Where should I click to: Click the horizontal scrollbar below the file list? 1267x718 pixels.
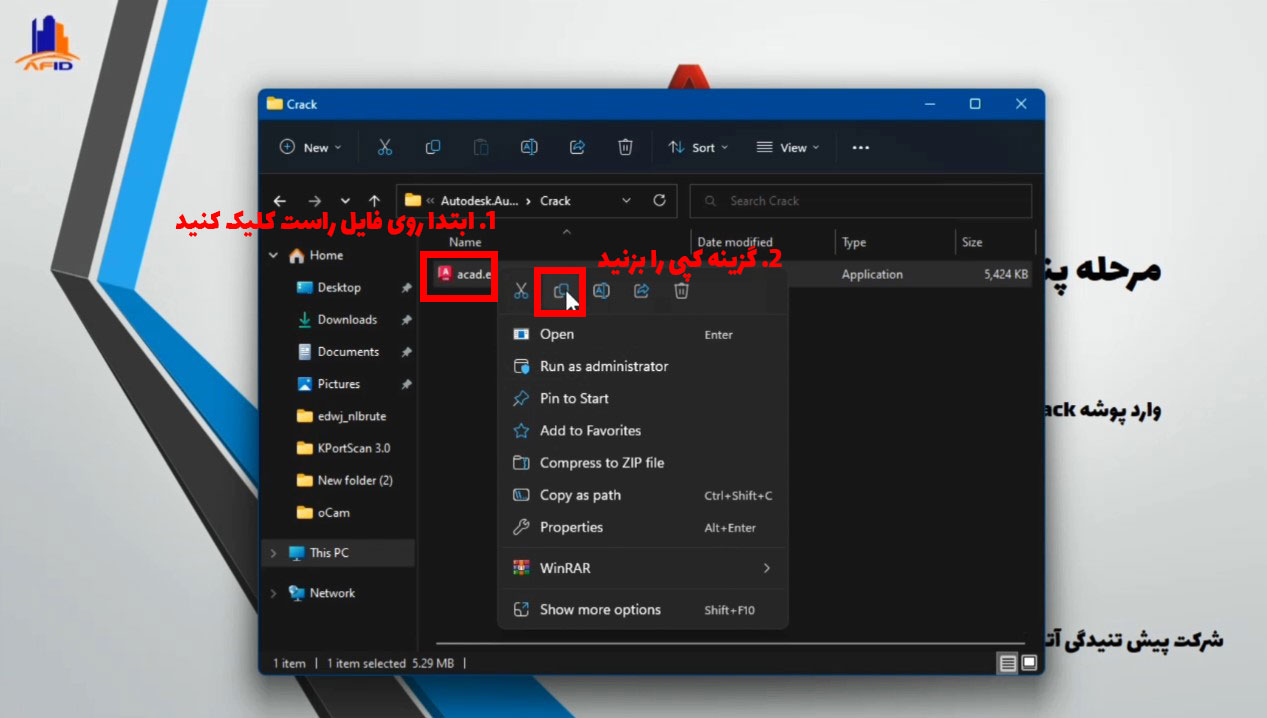point(730,643)
